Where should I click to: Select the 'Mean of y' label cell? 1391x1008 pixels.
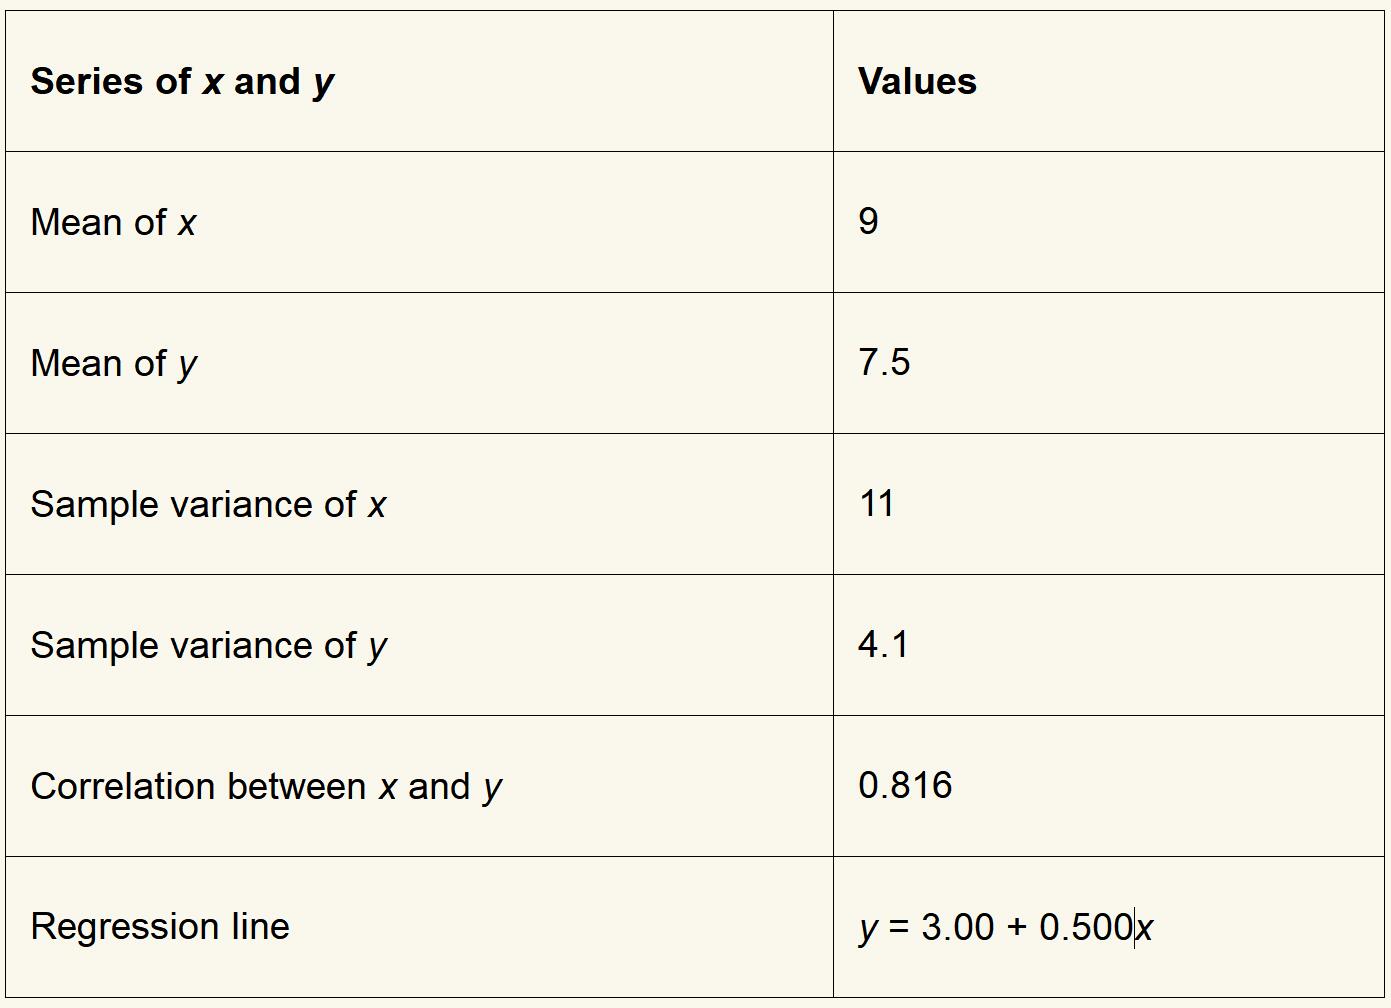tap(113, 364)
